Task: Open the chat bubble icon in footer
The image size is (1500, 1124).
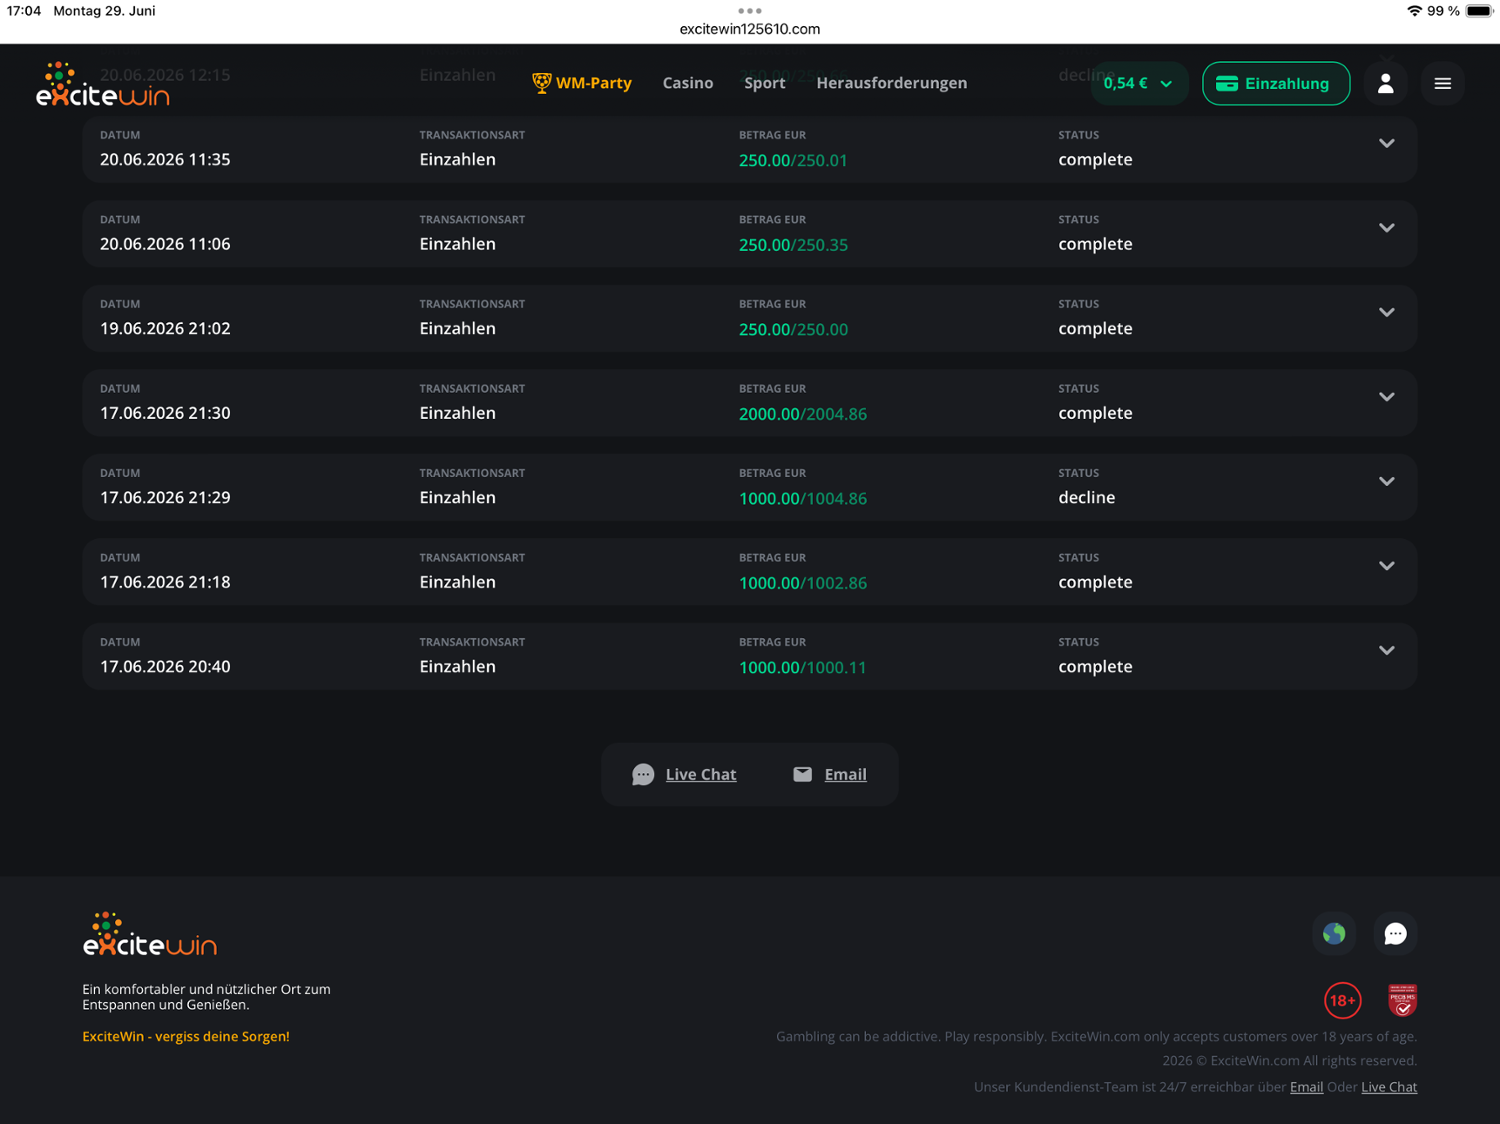Action: pyautogui.click(x=1395, y=933)
